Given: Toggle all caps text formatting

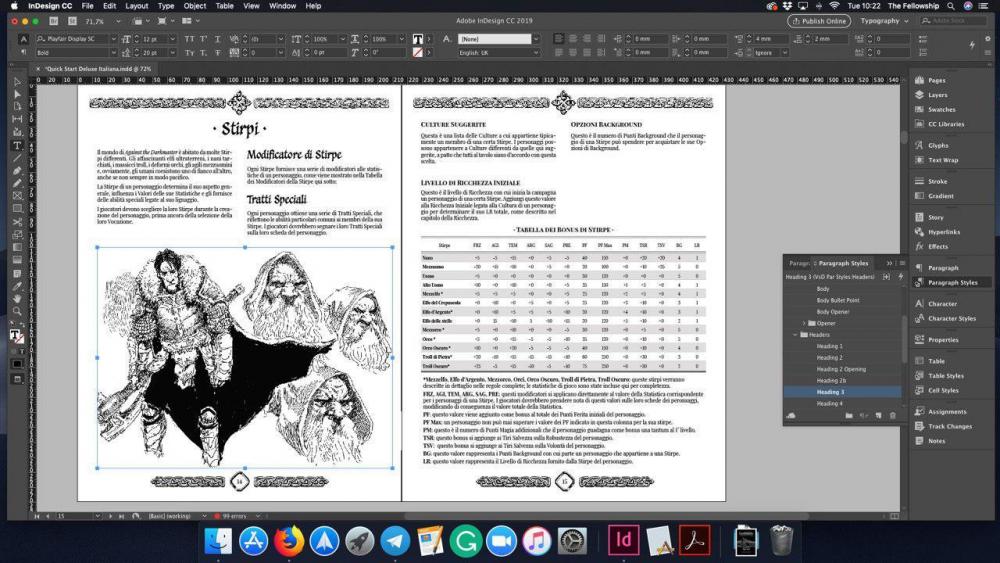Looking at the screenshot, I should click(189, 39).
